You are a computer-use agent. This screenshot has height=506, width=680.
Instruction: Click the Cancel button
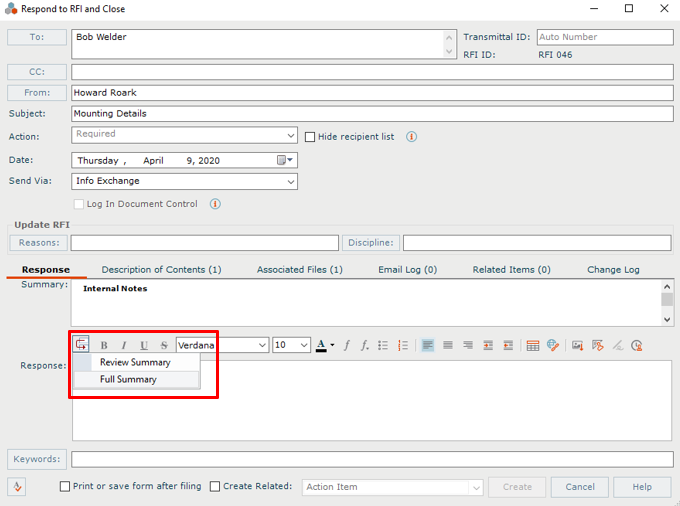tap(580, 487)
